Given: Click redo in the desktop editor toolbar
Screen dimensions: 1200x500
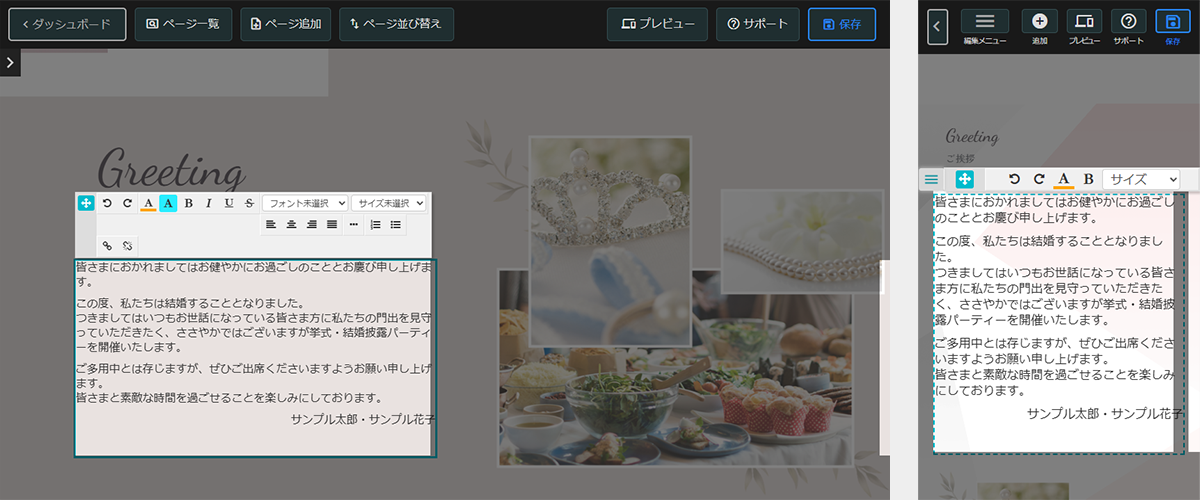Looking at the screenshot, I should (127, 203).
